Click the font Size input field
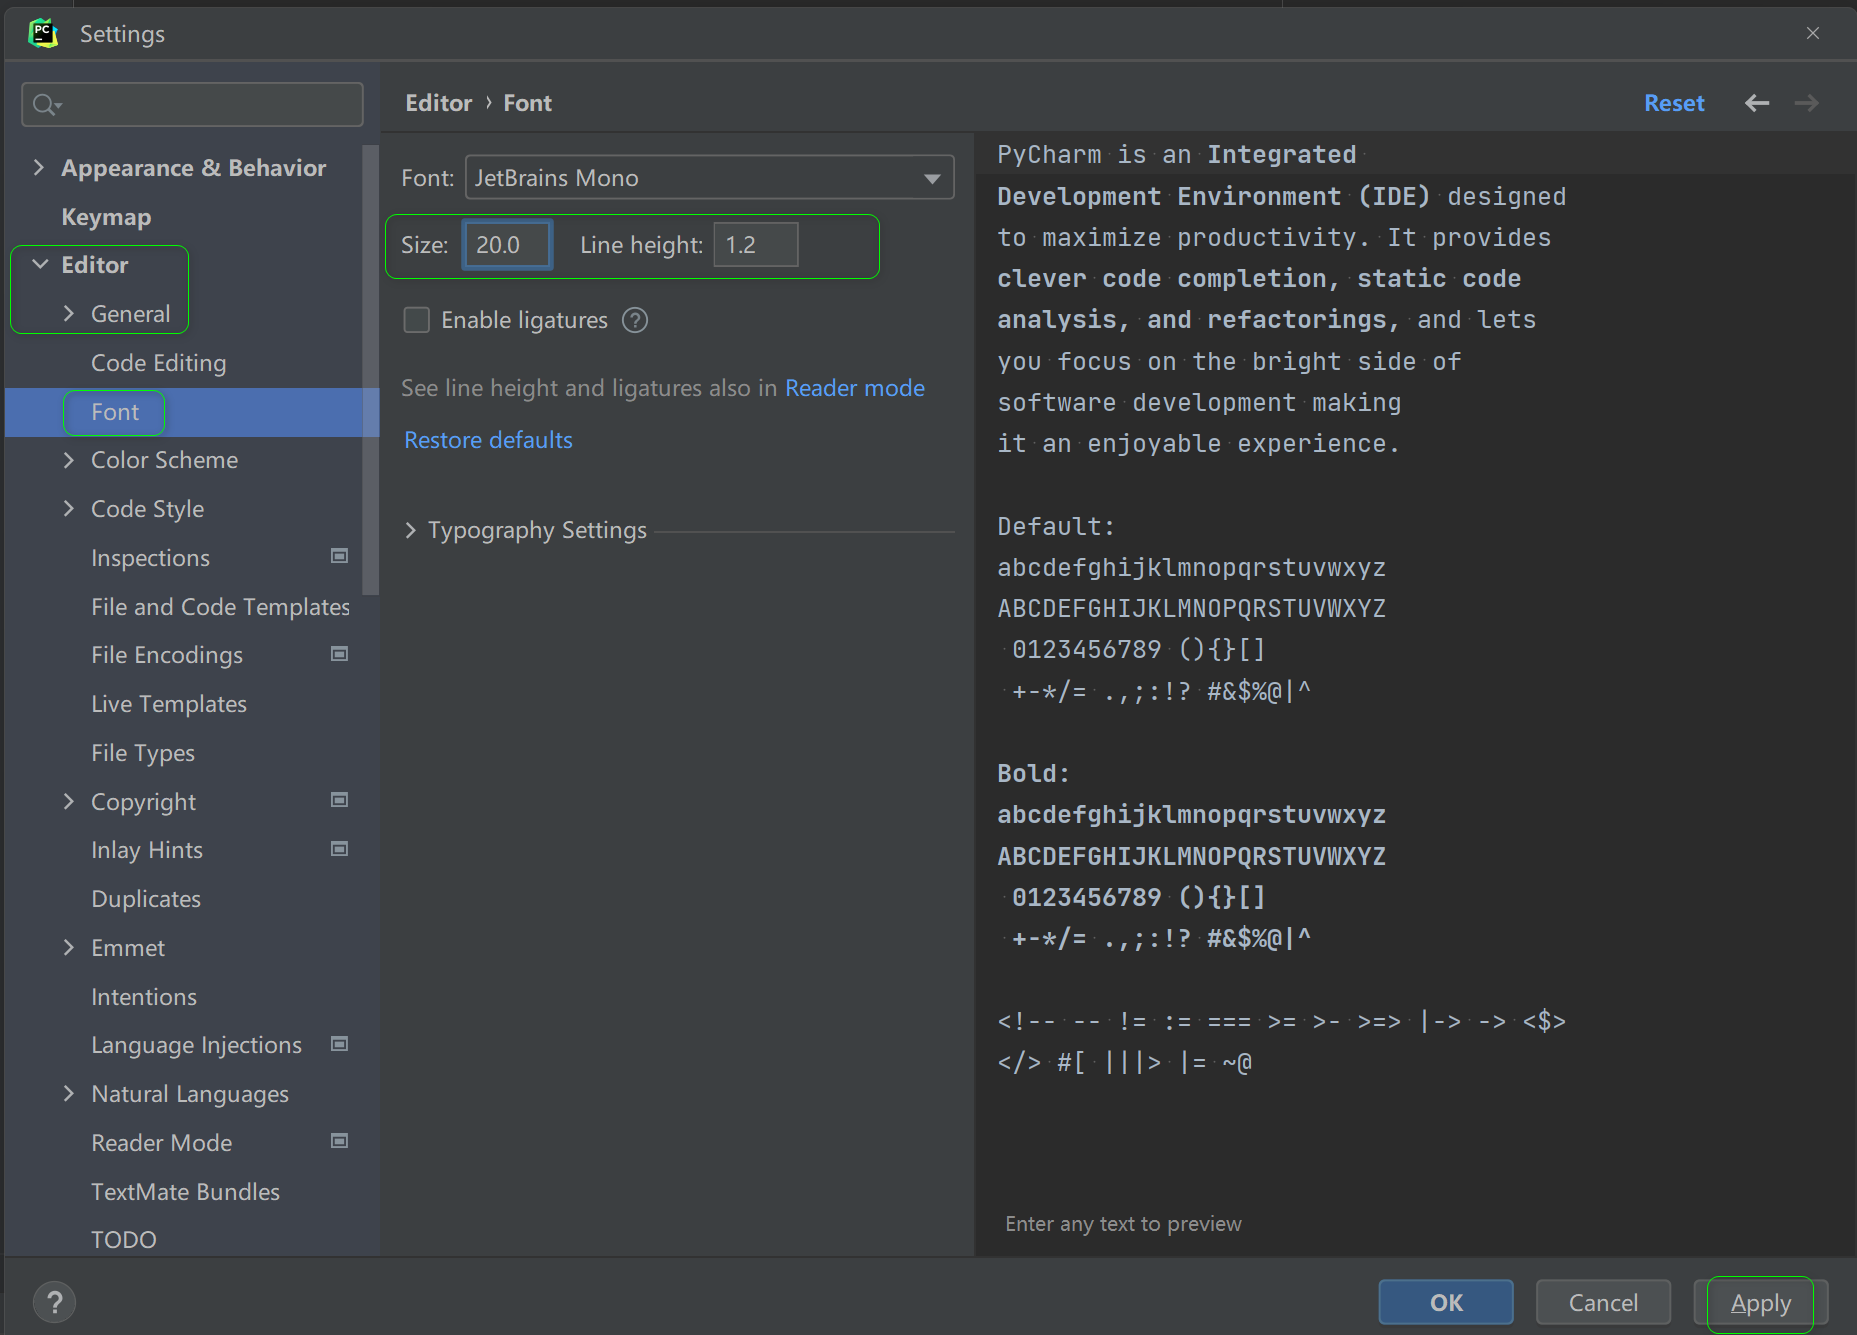Screen dimensions: 1857x1335 (x=507, y=245)
